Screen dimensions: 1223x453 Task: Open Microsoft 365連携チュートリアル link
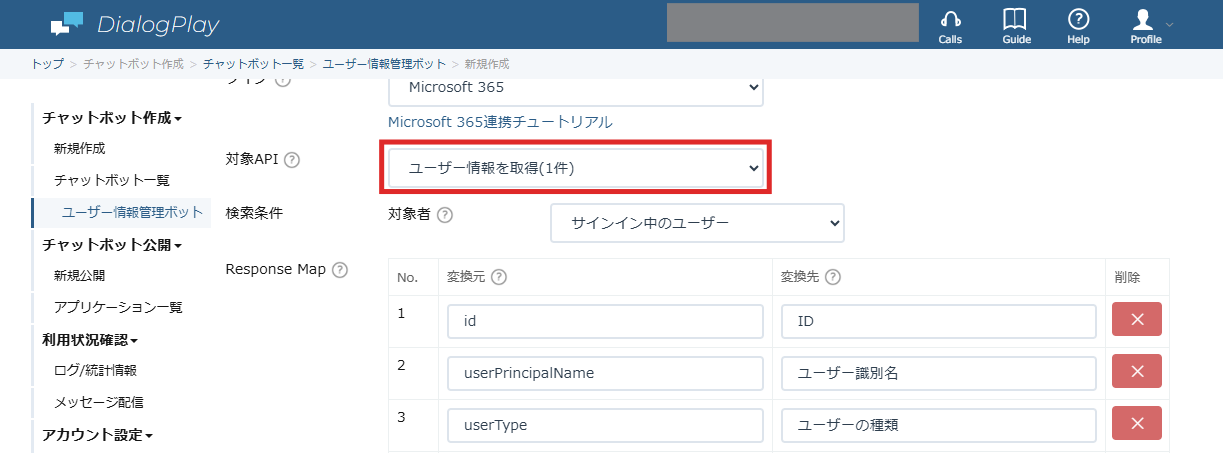[x=500, y=122]
